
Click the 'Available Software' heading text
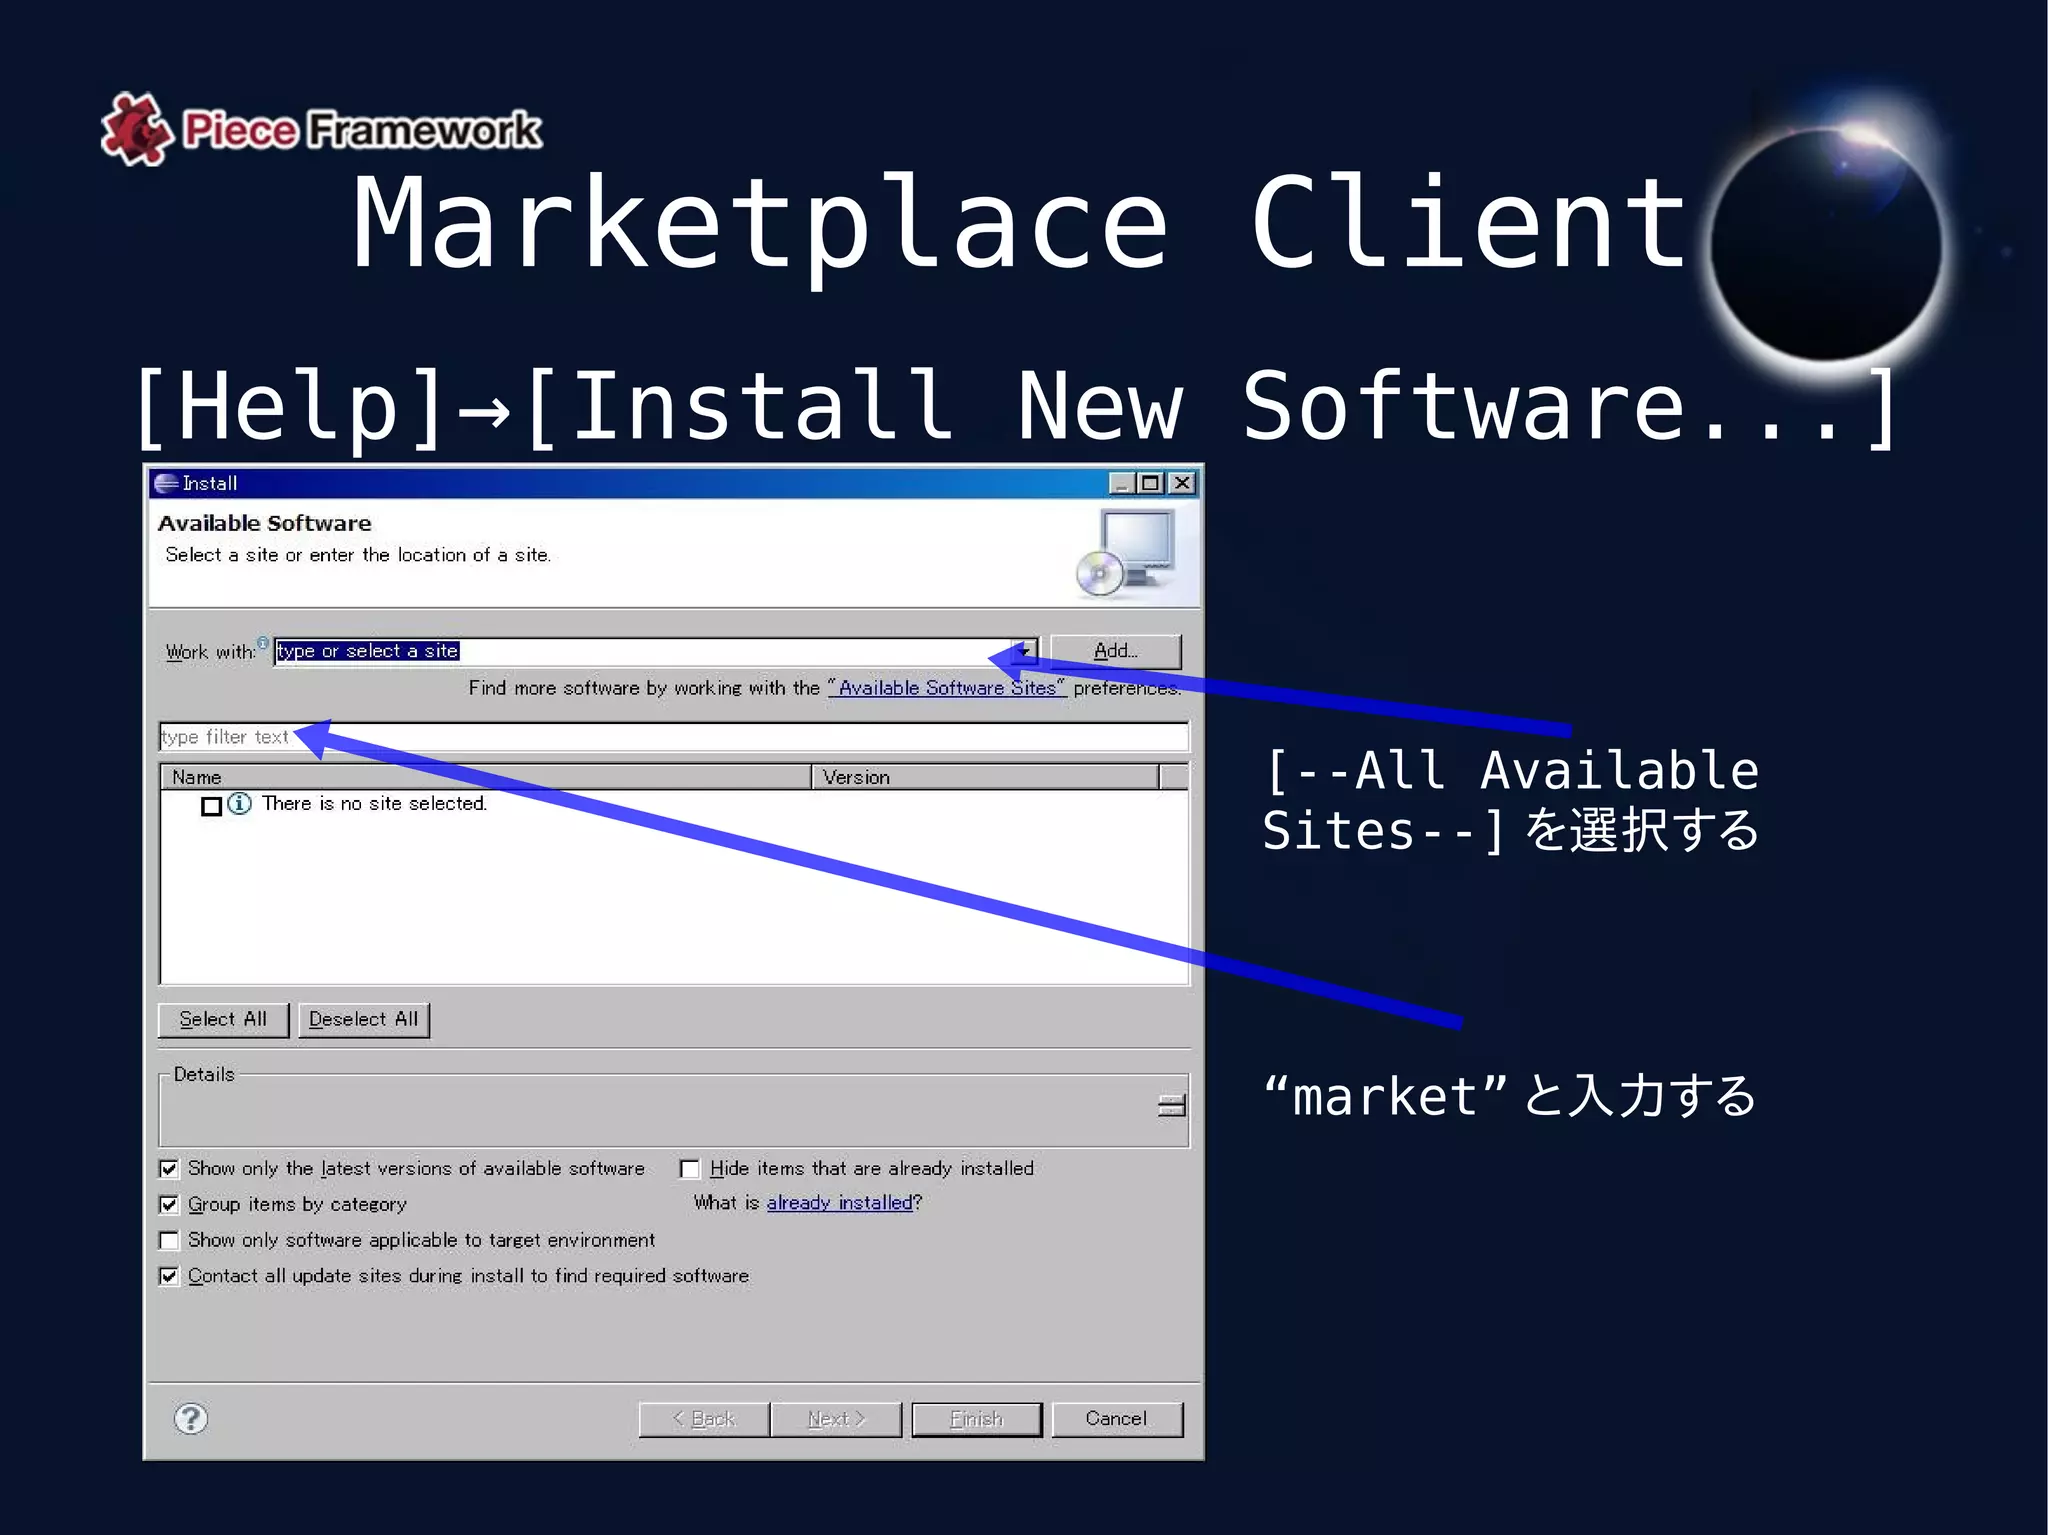pyautogui.click(x=265, y=523)
